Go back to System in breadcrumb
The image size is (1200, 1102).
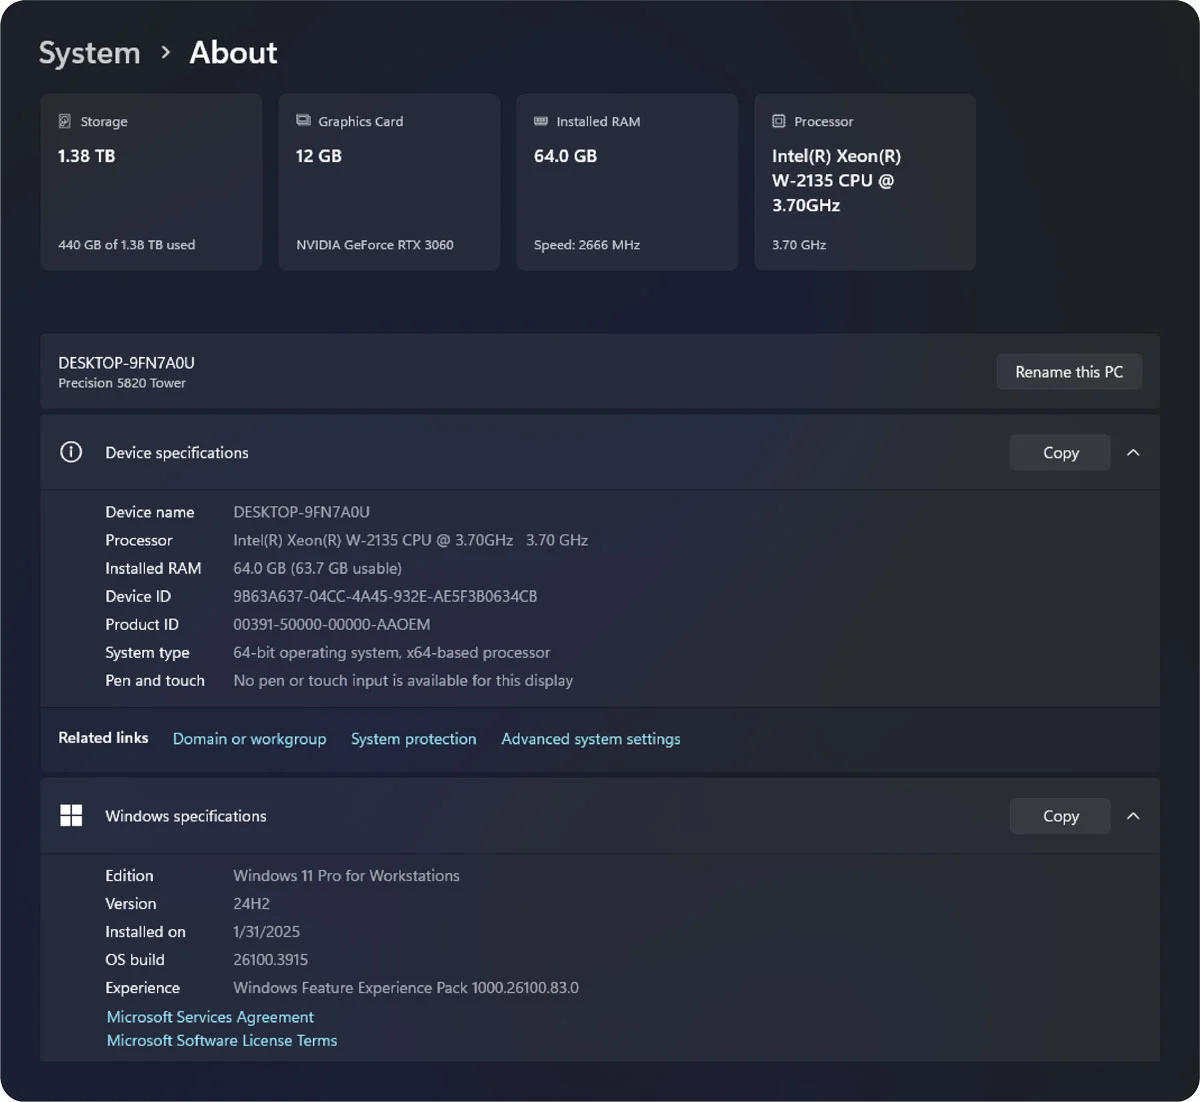tap(90, 53)
